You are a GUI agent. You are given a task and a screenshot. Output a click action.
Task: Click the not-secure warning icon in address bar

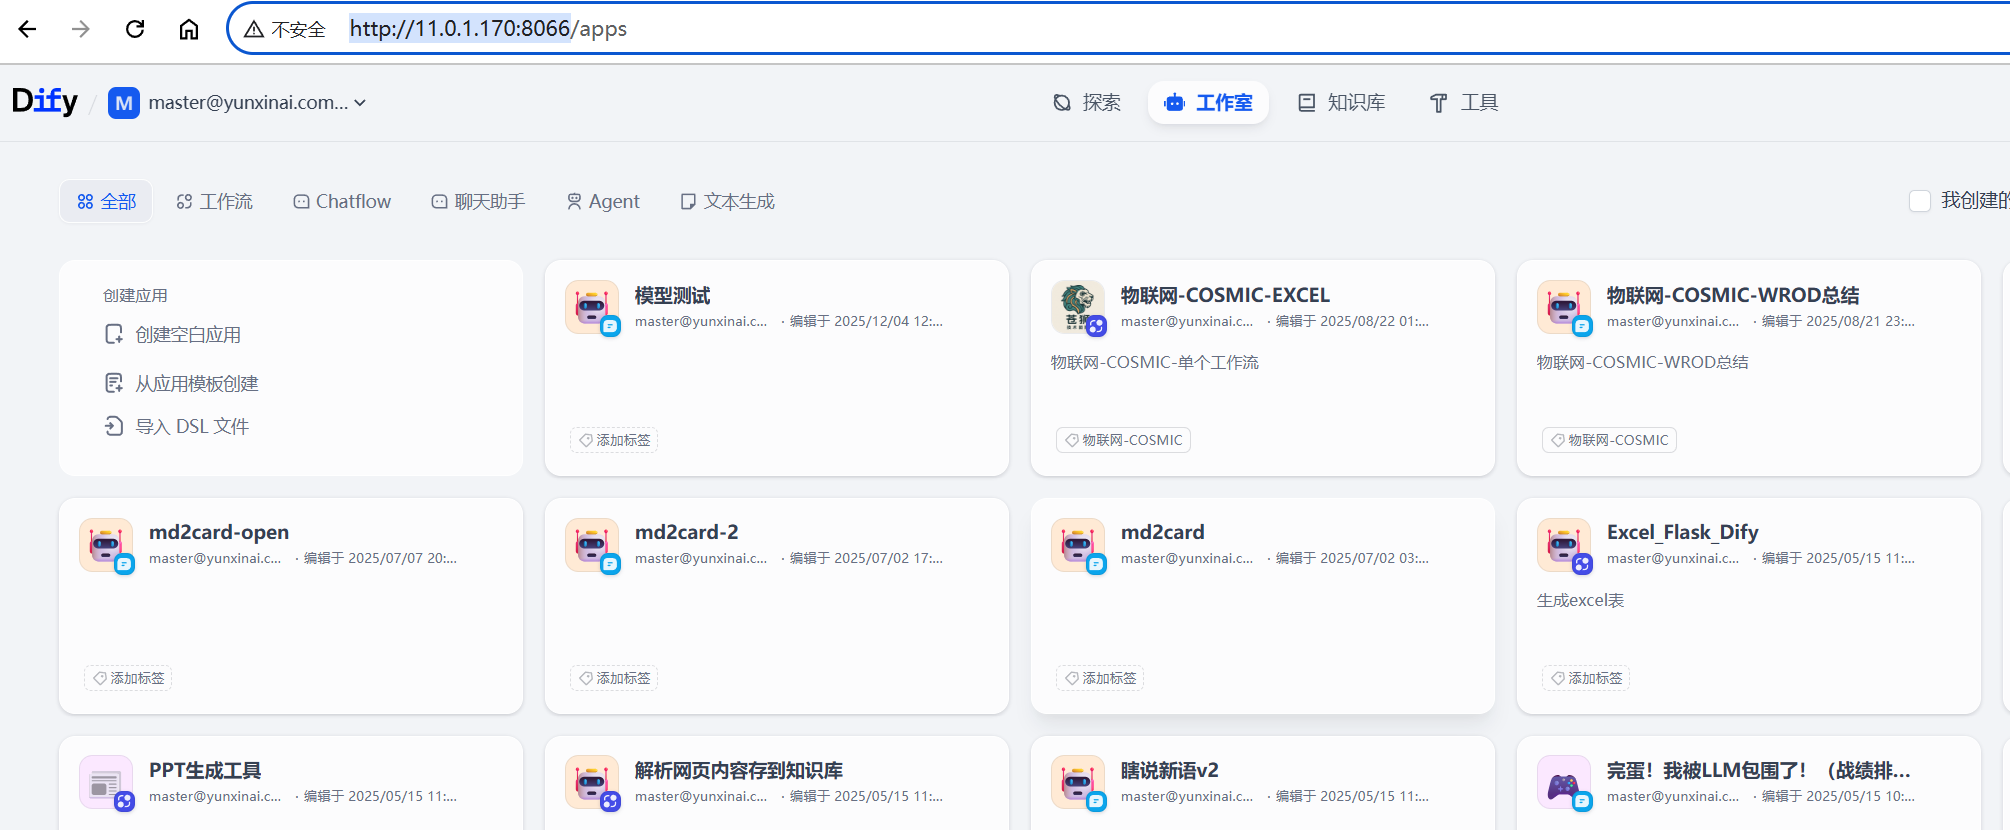254,29
